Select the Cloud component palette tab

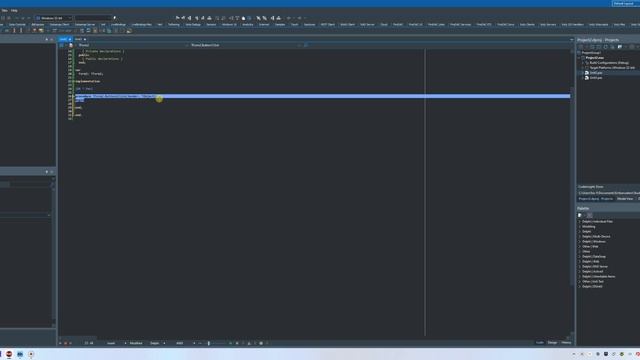(384, 24)
